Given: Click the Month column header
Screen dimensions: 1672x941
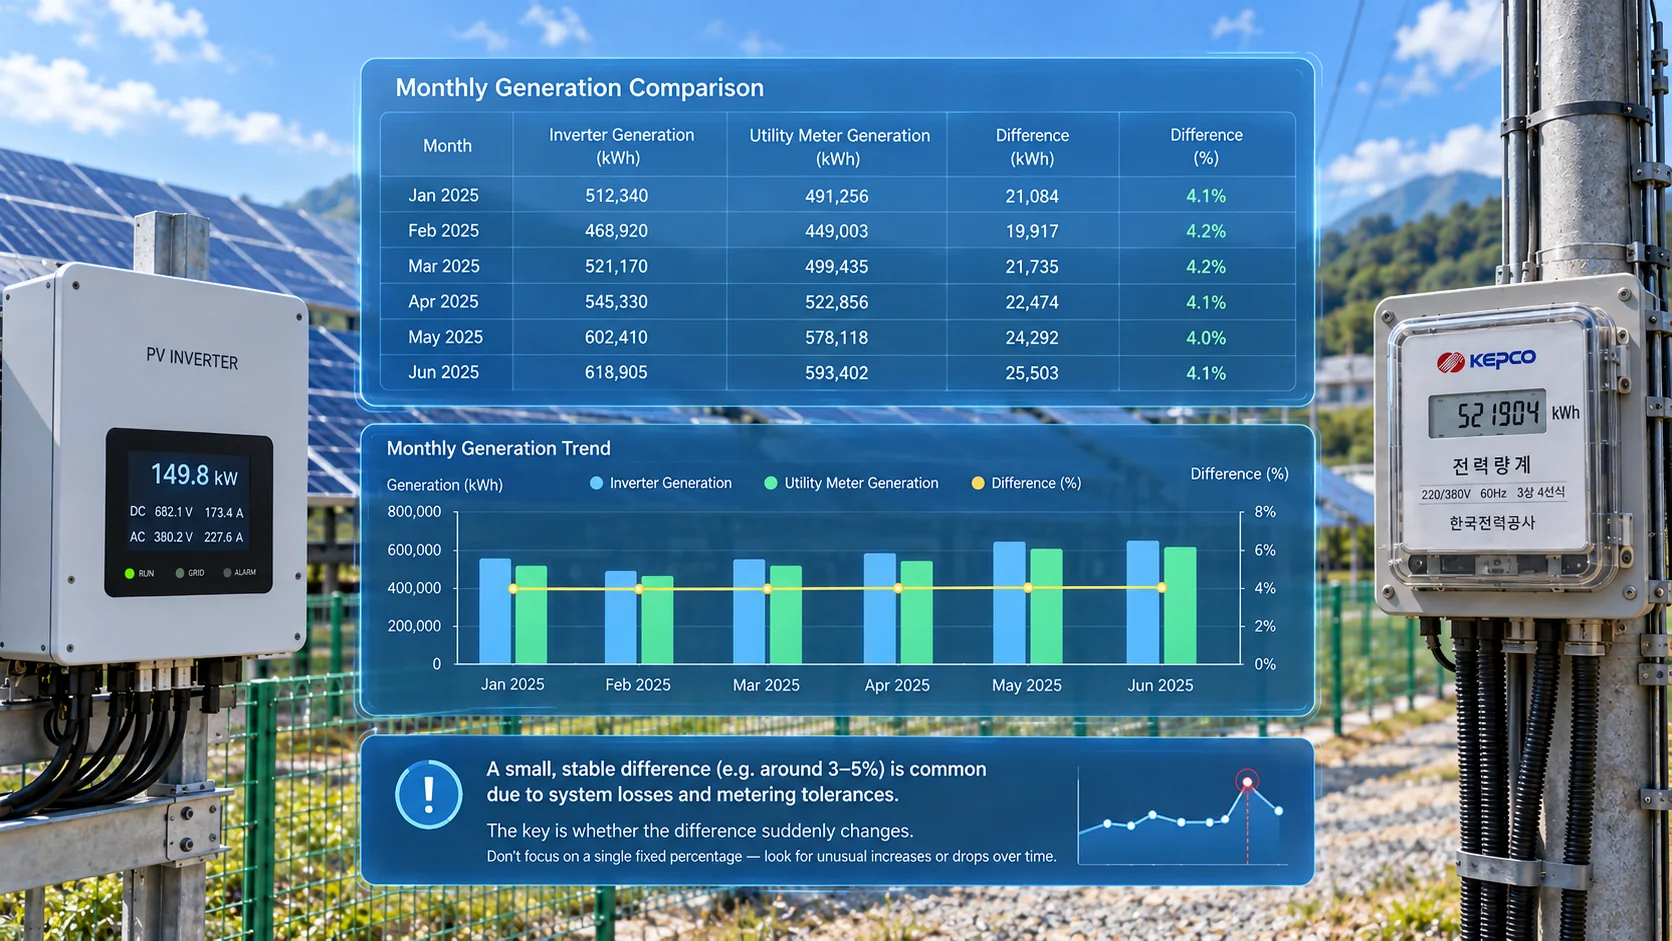Looking at the screenshot, I should (447, 146).
